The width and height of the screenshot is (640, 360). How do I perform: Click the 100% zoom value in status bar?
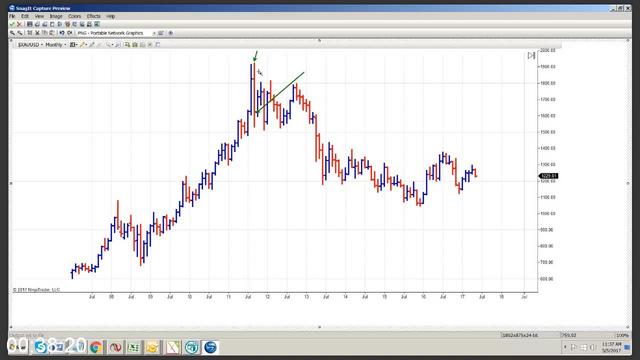click(622, 335)
